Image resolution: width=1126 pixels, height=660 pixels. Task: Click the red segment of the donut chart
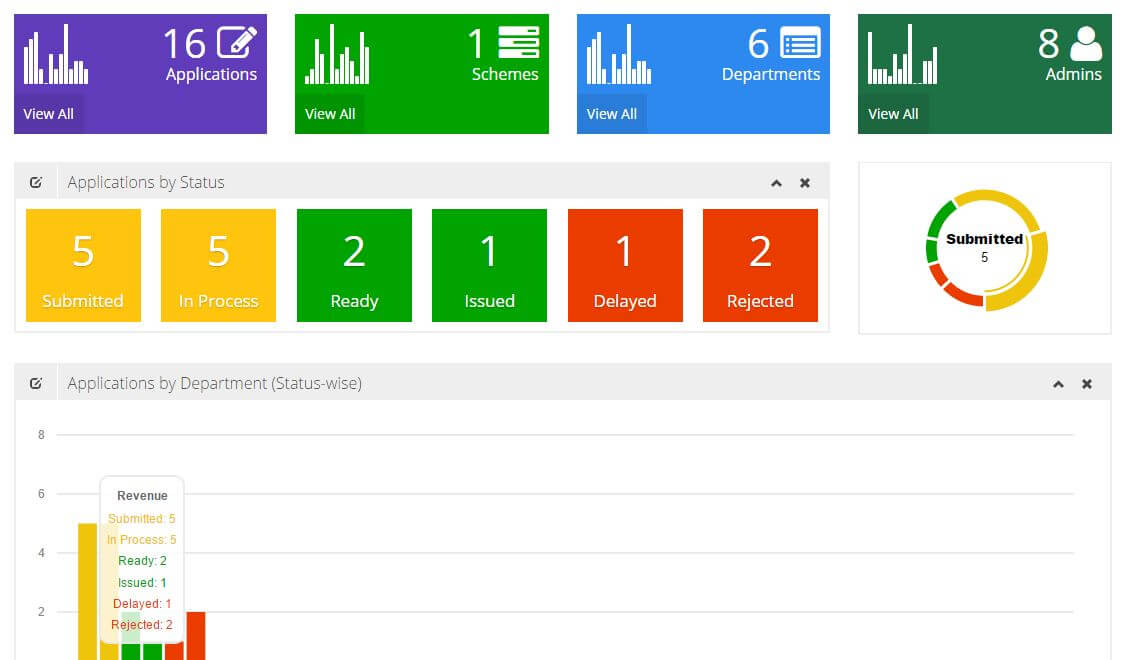(x=958, y=293)
